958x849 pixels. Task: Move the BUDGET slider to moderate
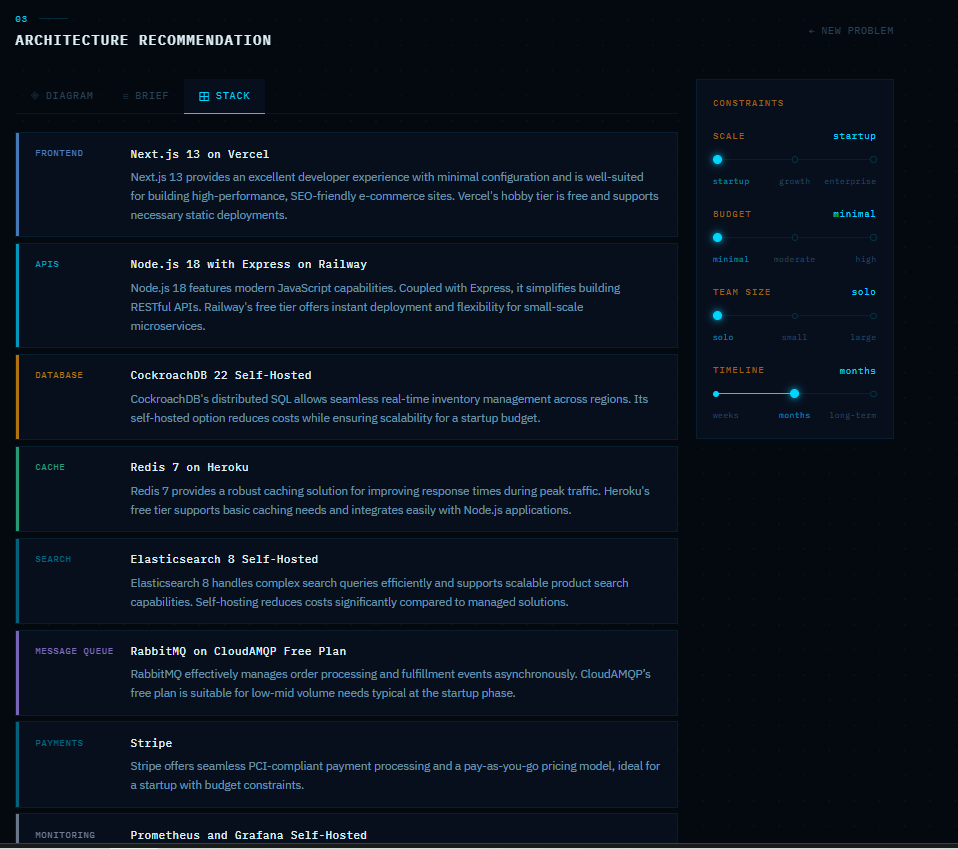click(794, 237)
